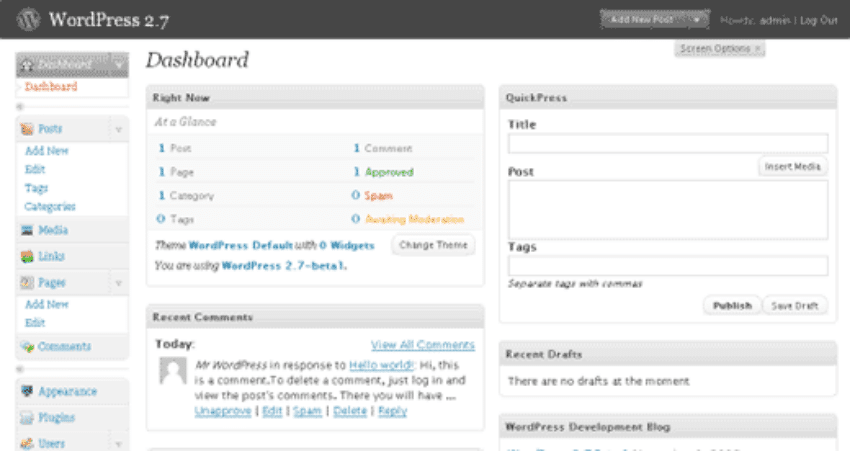Click the Insert Media button
Viewport: 850px width, 451px height.
[793, 167]
